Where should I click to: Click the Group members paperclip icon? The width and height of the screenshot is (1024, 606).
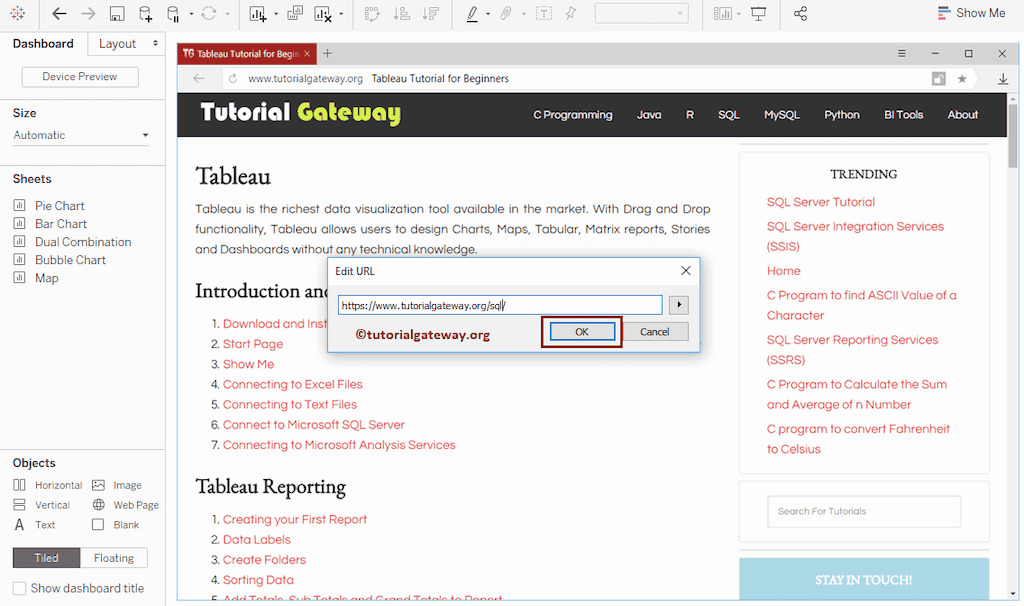click(x=505, y=14)
